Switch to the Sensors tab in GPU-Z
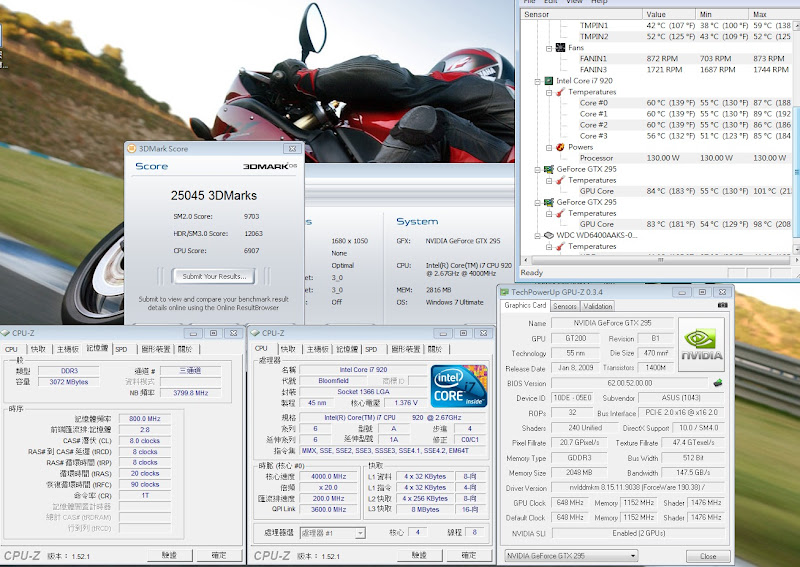This screenshot has height=567, width=800. (x=565, y=306)
